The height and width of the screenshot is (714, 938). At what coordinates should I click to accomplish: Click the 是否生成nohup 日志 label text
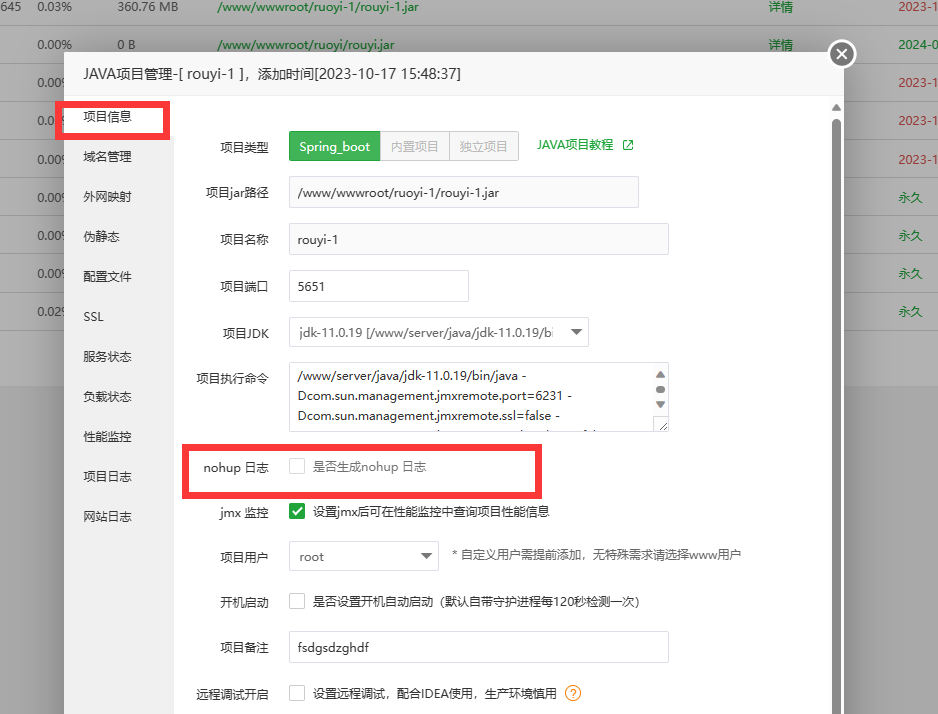click(x=369, y=466)
